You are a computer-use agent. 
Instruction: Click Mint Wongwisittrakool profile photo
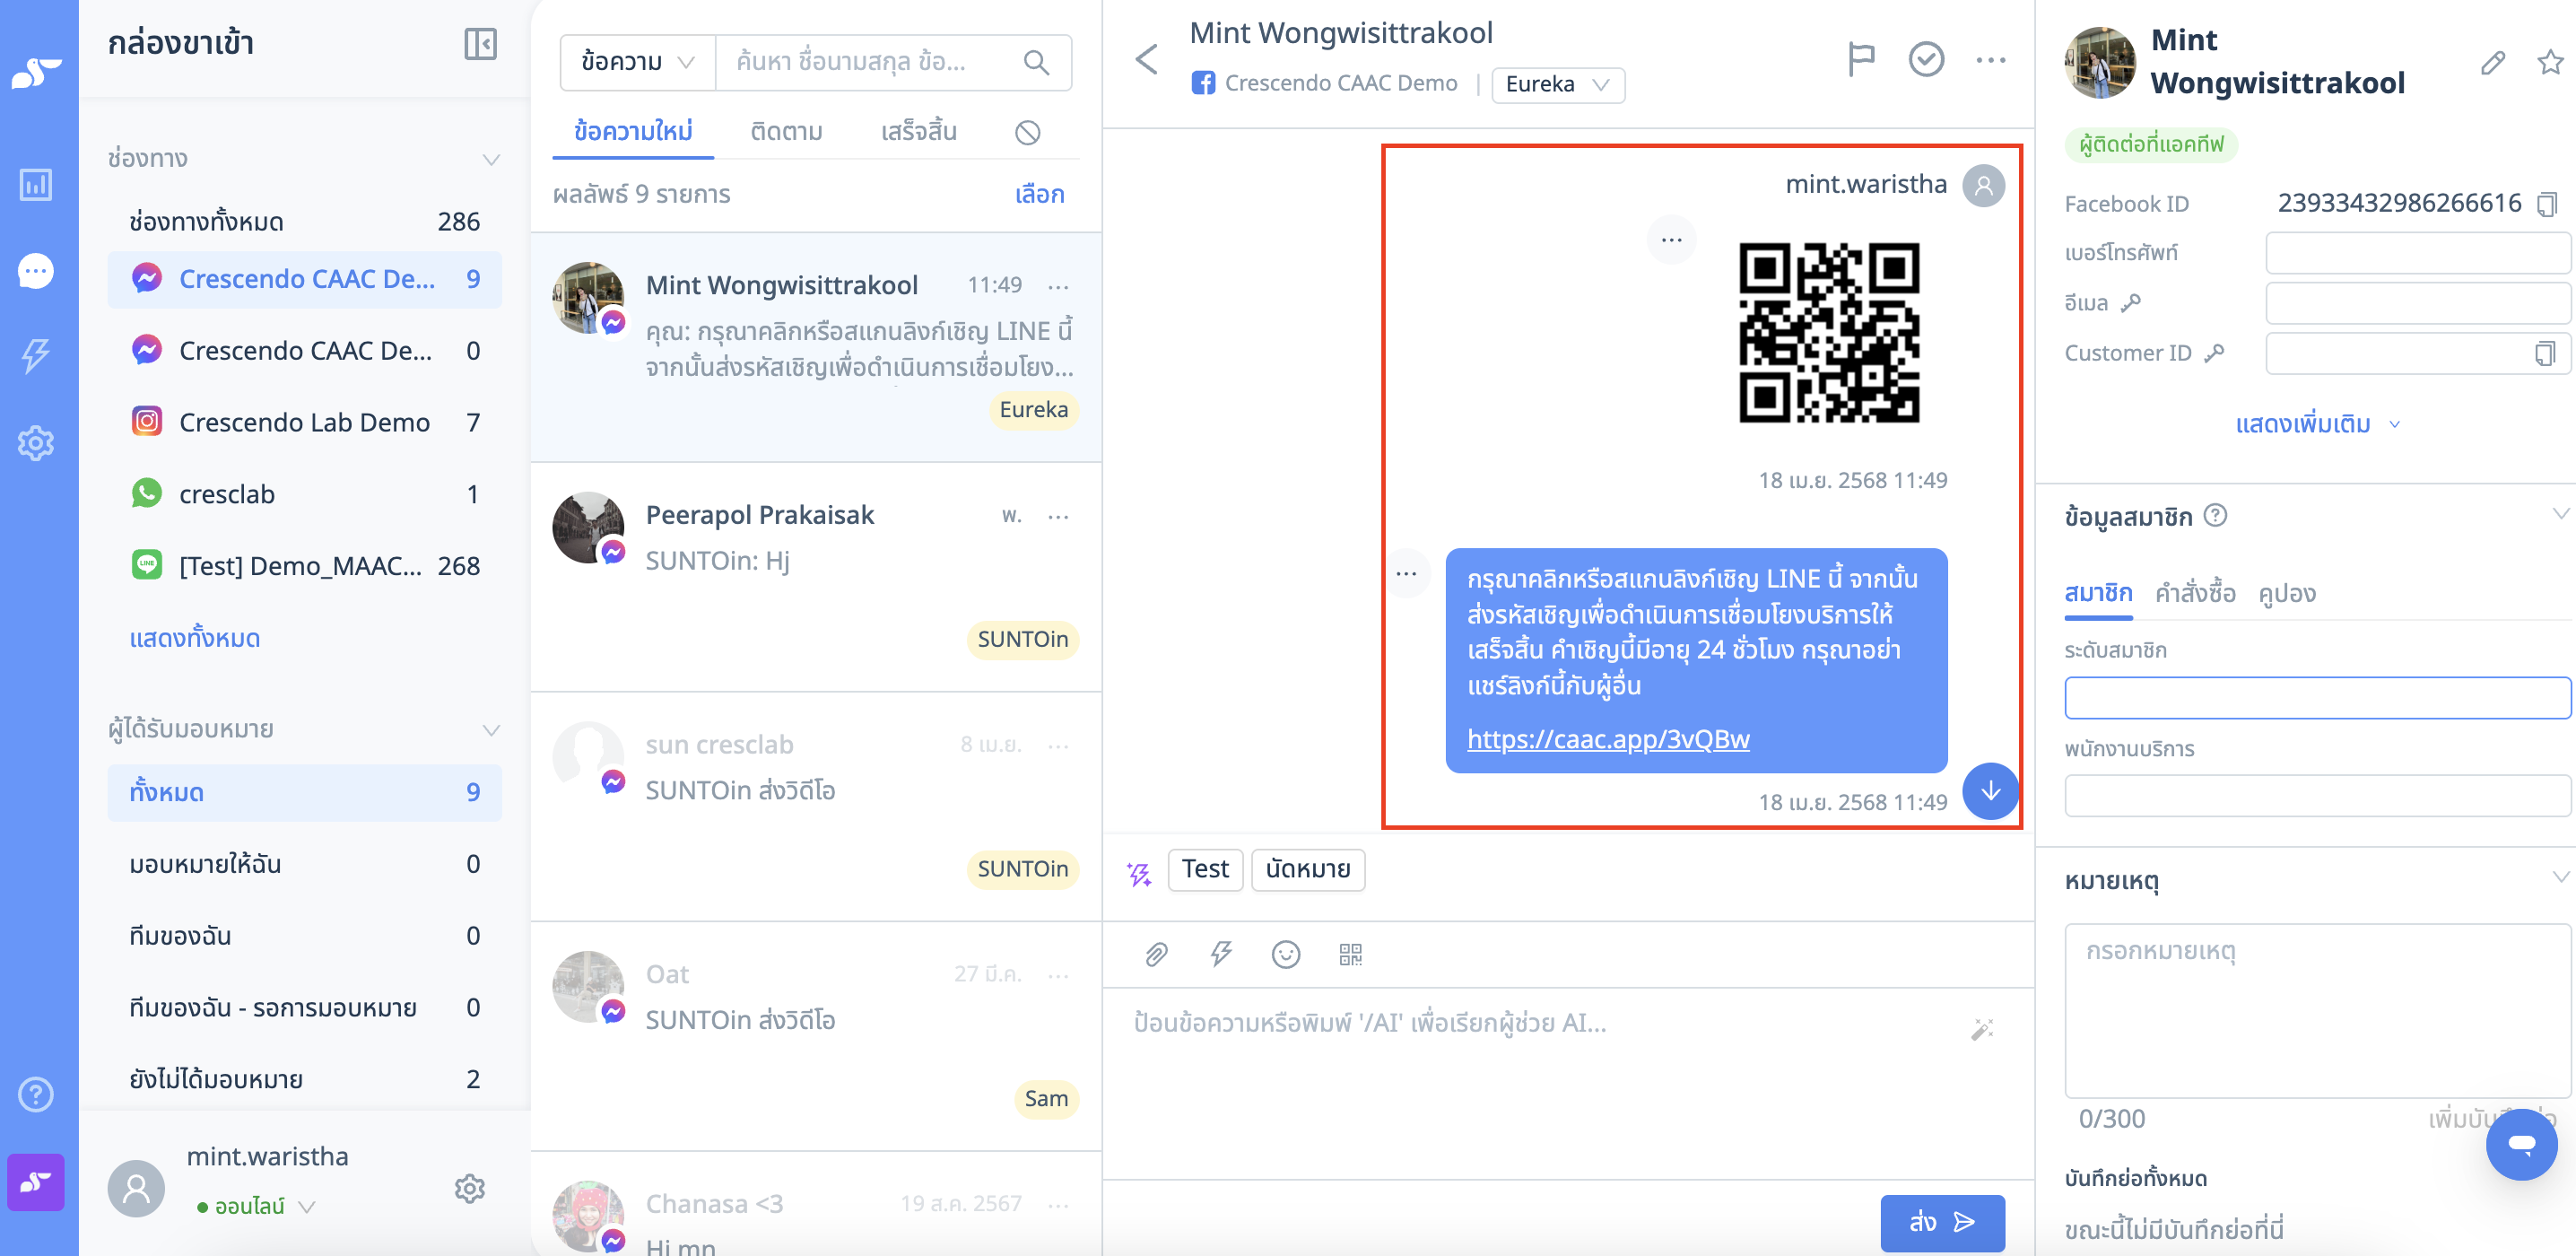pyautogui.click(x=2099, y=63)
